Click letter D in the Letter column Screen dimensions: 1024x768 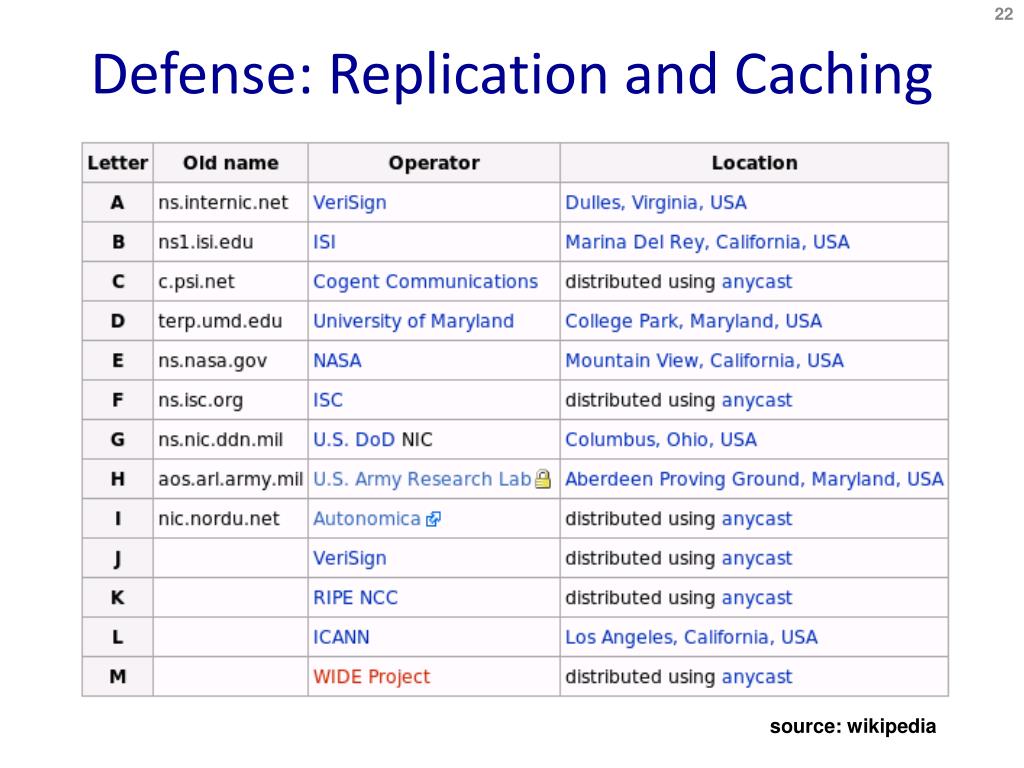tap(118, 321)
